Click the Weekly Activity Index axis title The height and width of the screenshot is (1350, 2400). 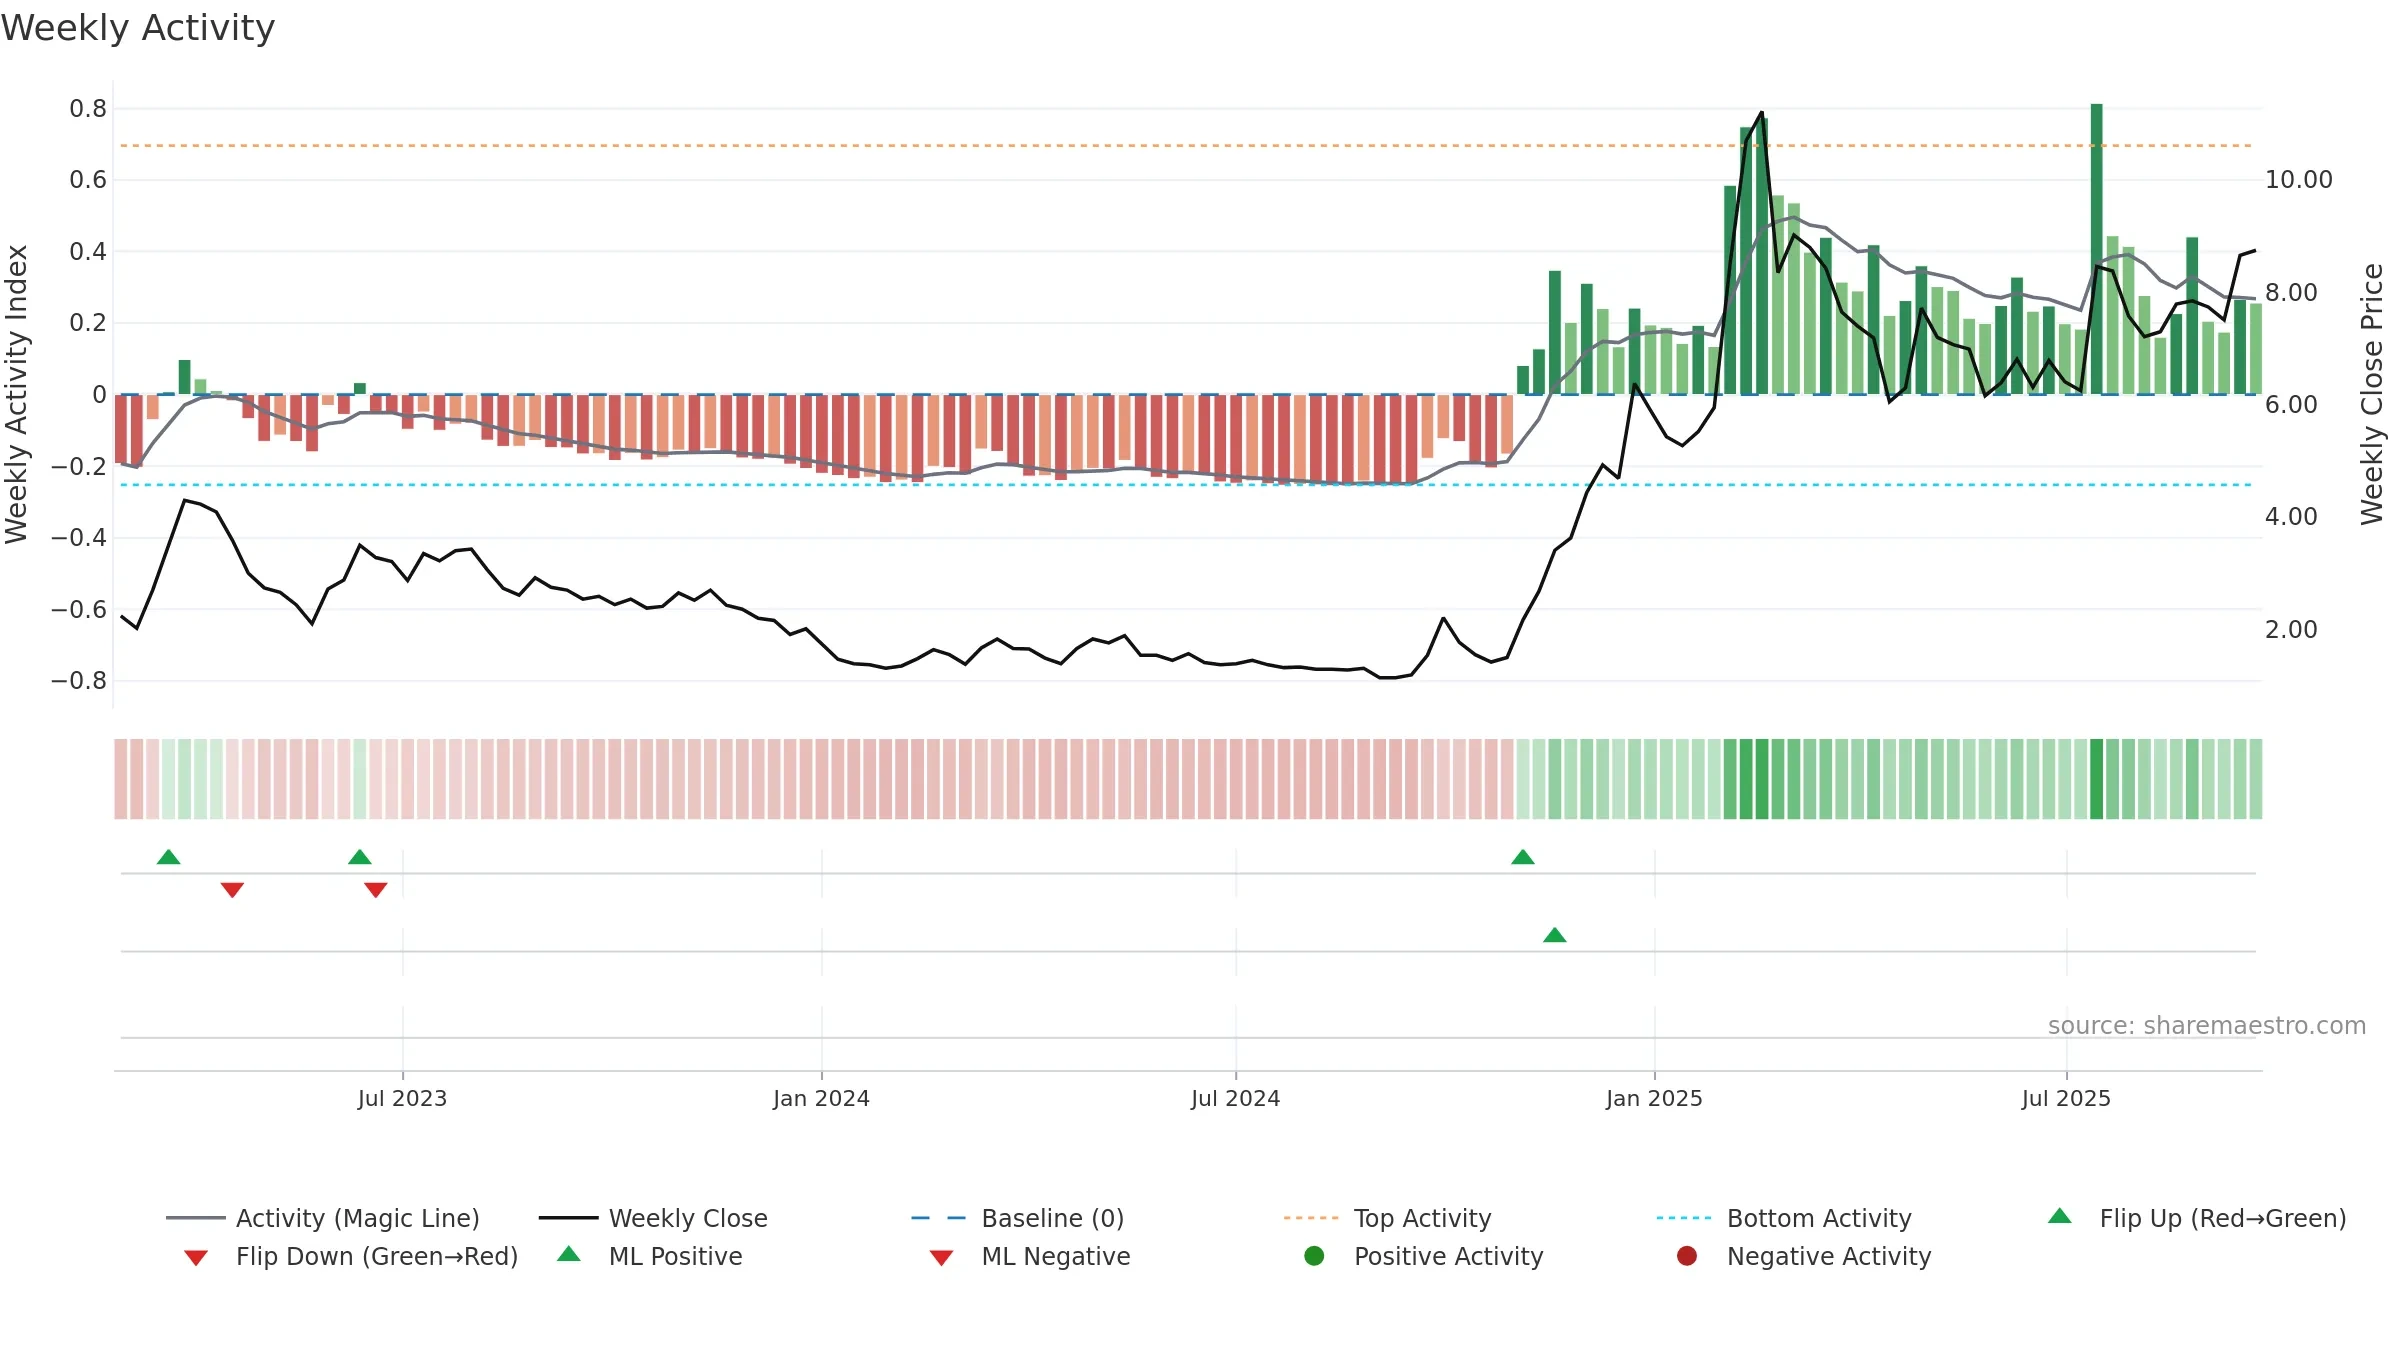(x=16, y=394)
